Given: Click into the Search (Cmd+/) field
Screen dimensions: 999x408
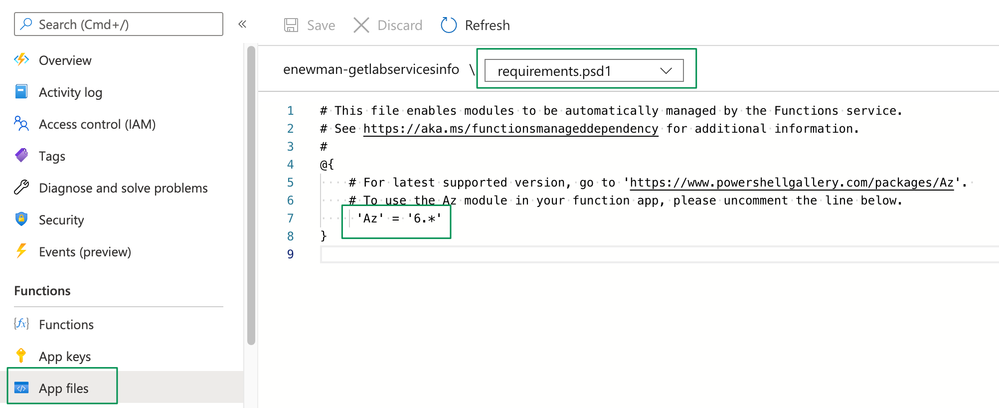Looking at the screenshot, I should pos(119,24).
